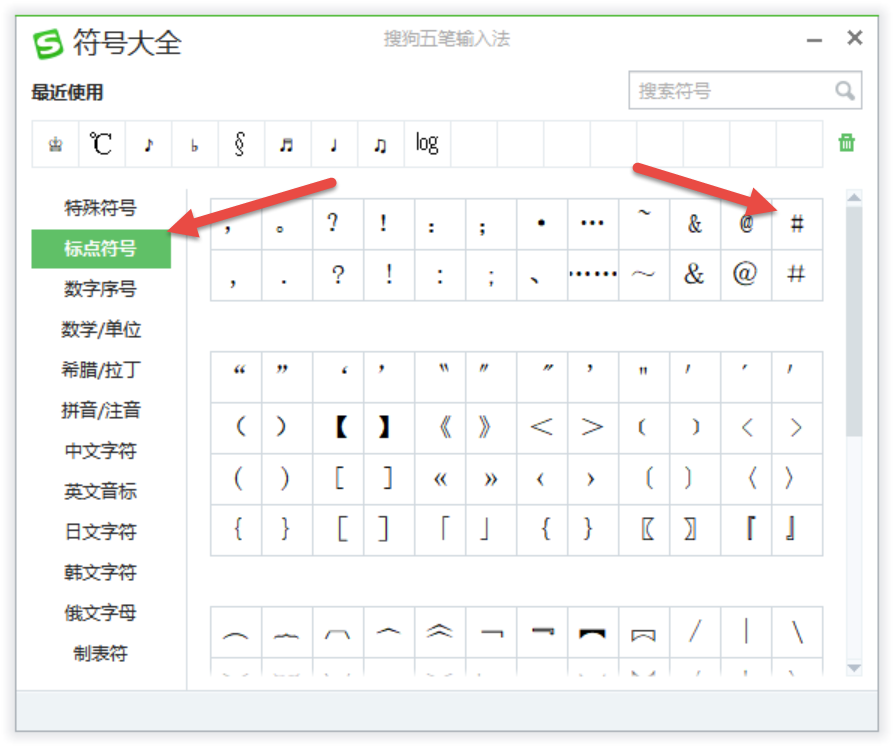Image resolution: width=894 pixels, height=747 pixels.
Task: Go to the 日文字符 category
Action: 101,532
